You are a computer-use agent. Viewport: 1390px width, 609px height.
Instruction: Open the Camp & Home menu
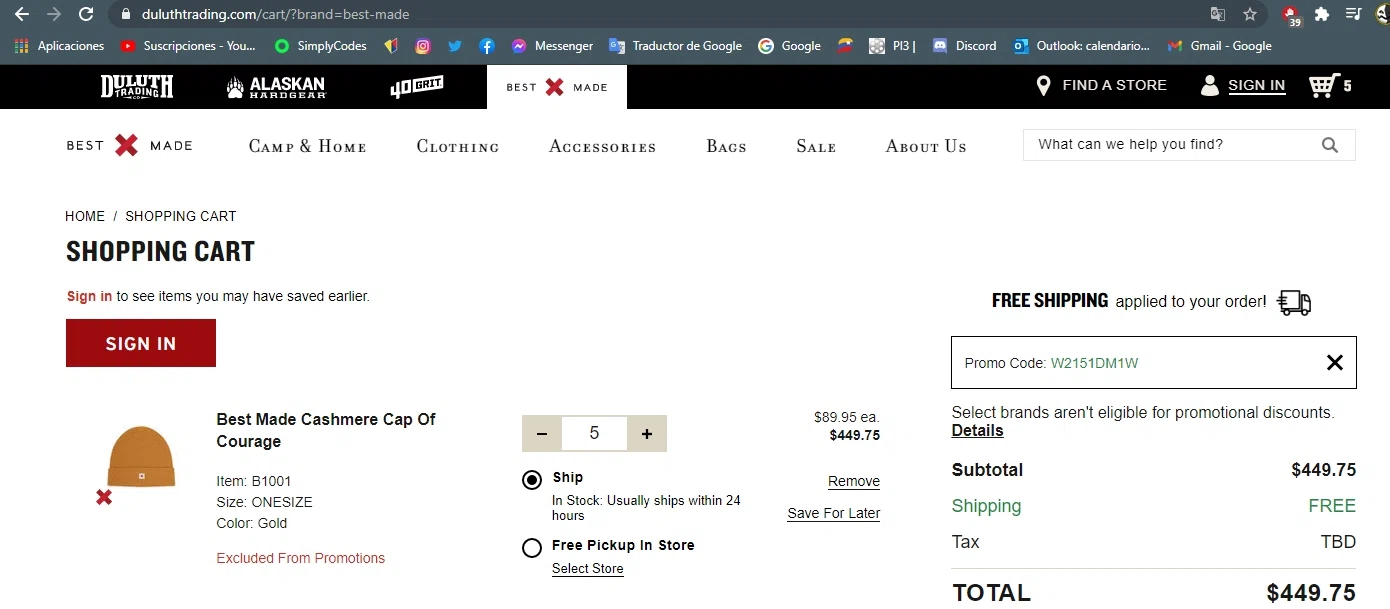pyautogui.click(x=308, y=146)
